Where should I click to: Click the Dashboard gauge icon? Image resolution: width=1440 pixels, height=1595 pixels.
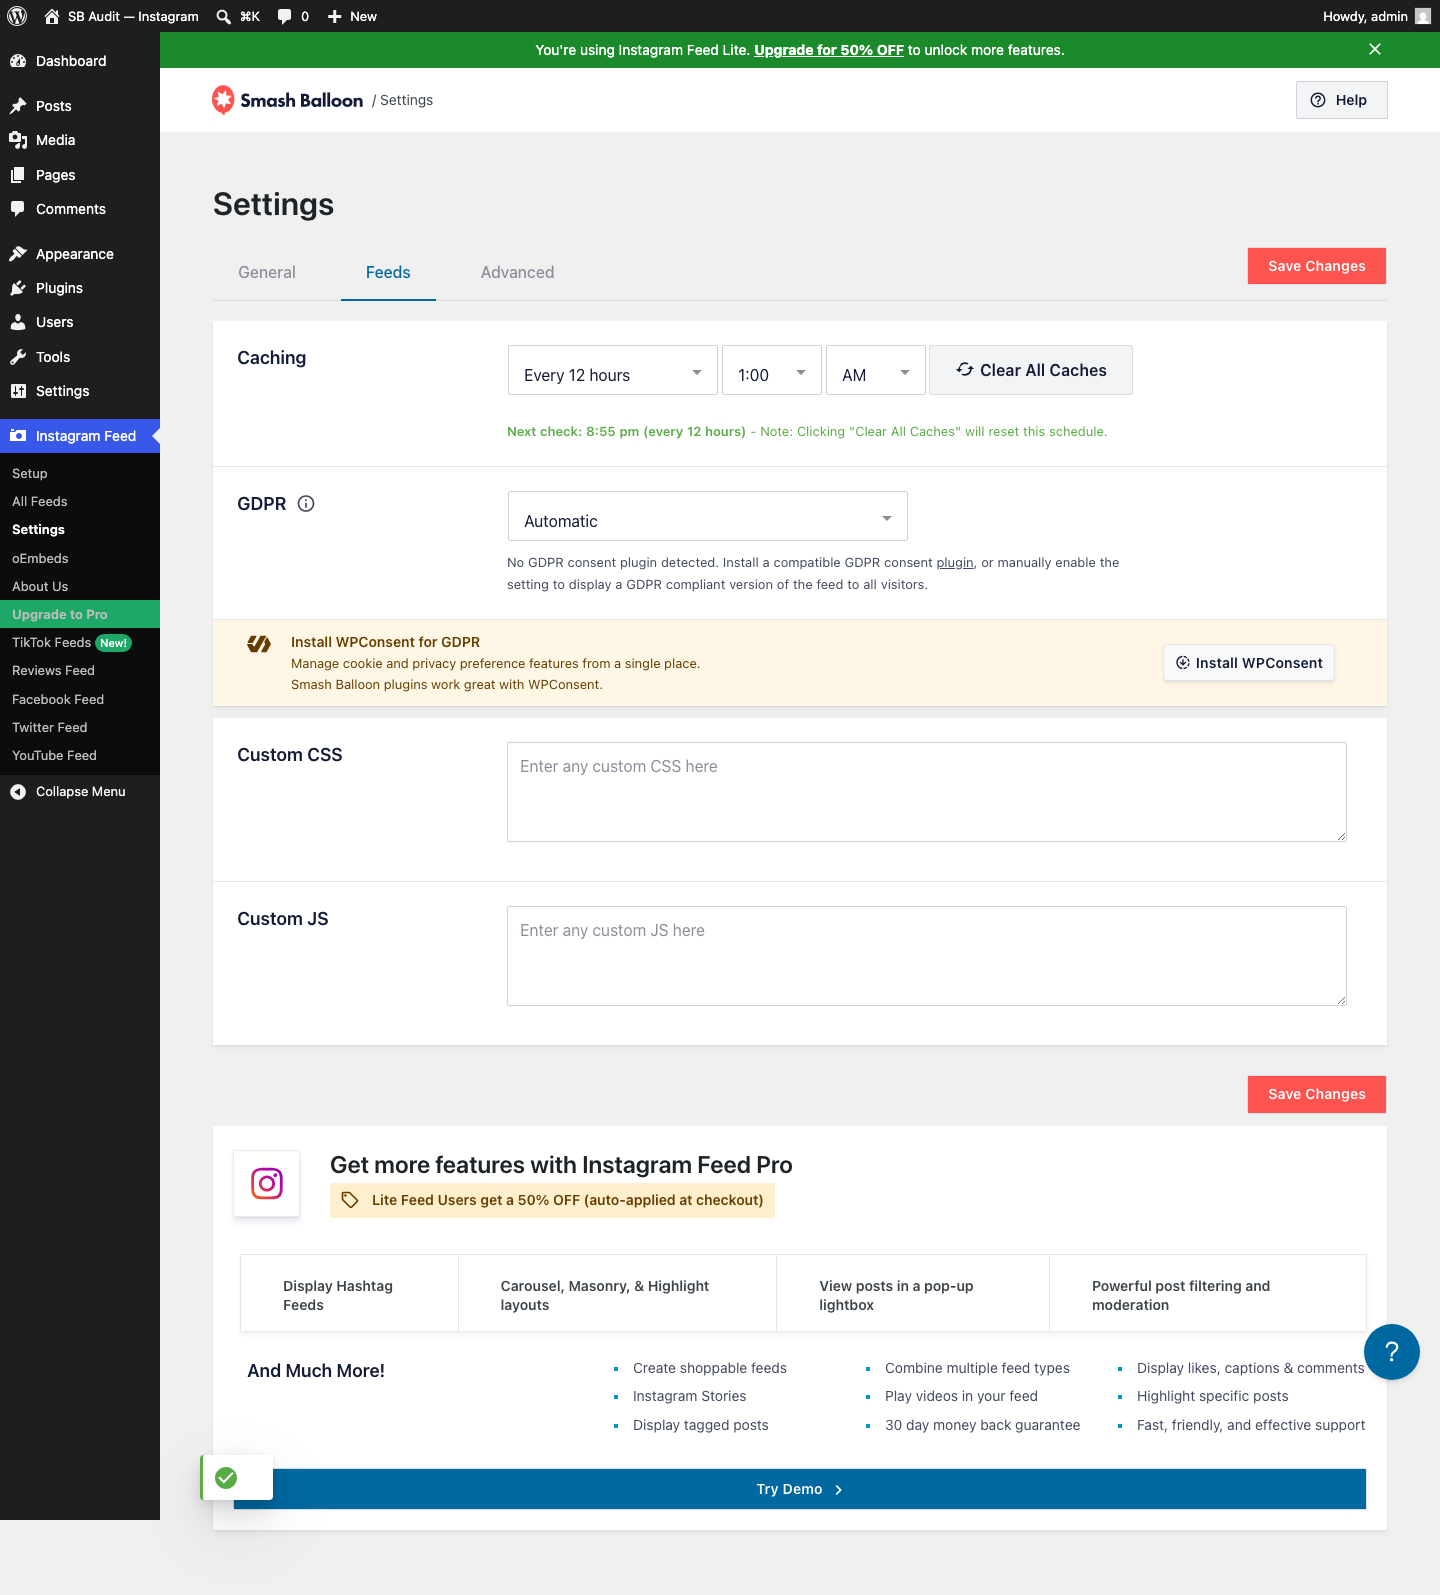[18, 61]
